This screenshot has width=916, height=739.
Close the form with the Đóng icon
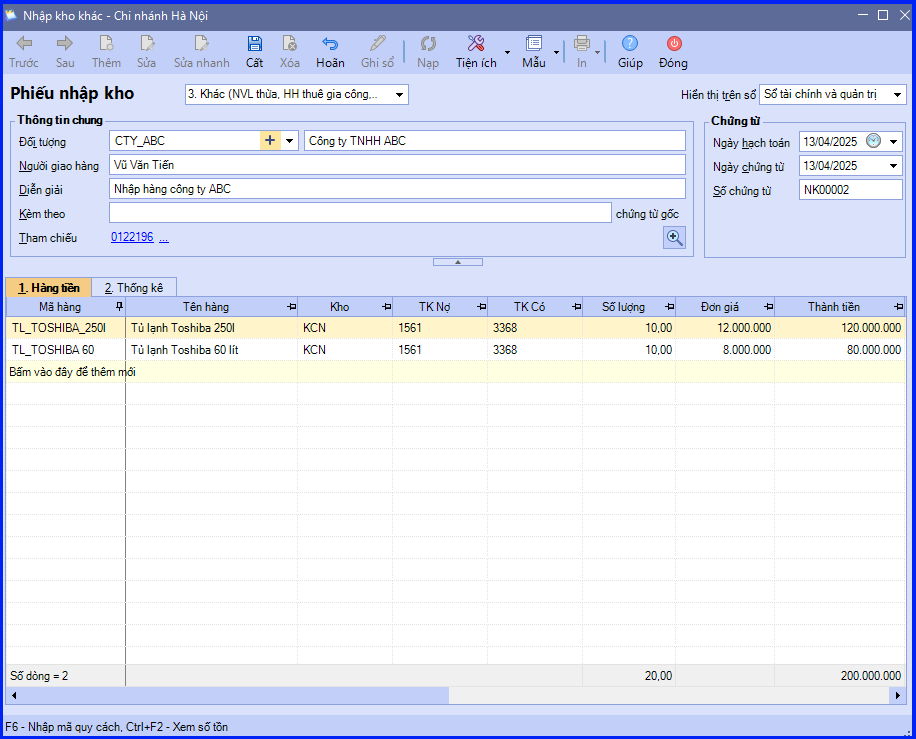[x=674, y=43]
